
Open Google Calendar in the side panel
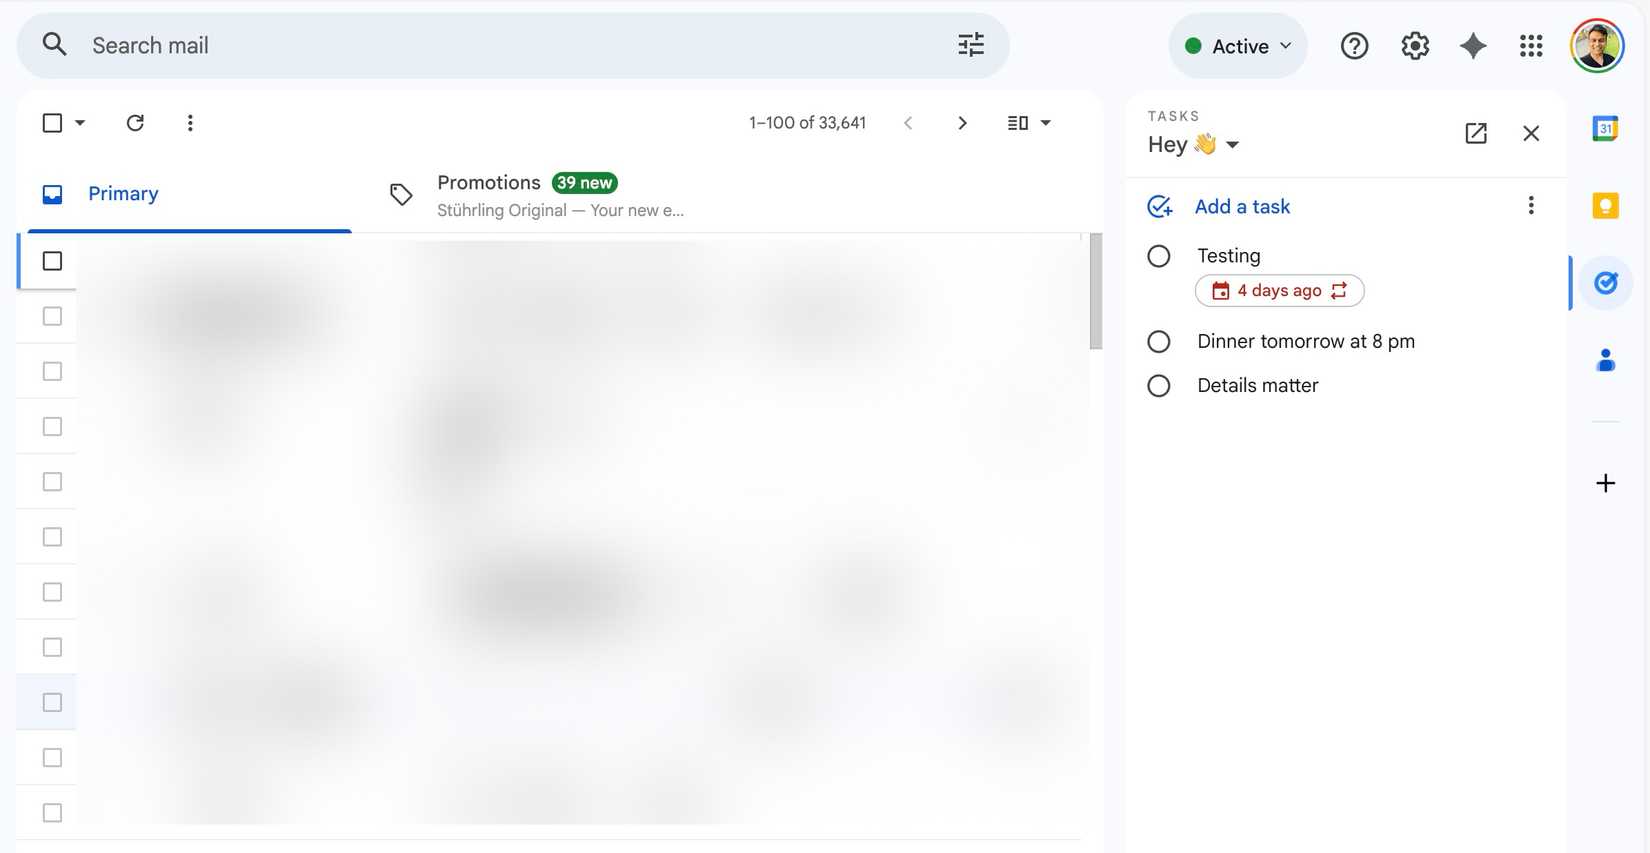(x=1605, y=128)
